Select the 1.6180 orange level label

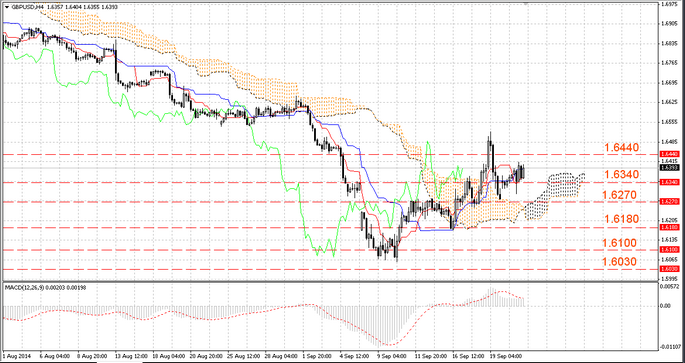[622, 219]
